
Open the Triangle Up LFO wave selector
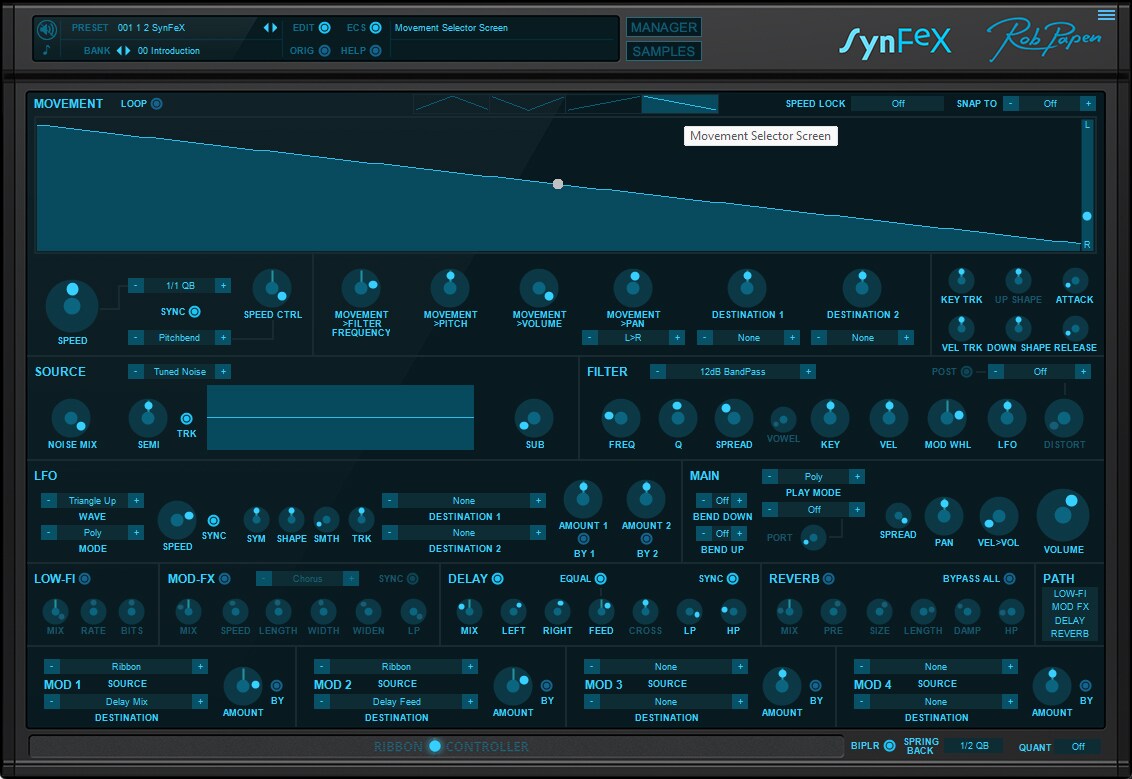coord(92,500)
